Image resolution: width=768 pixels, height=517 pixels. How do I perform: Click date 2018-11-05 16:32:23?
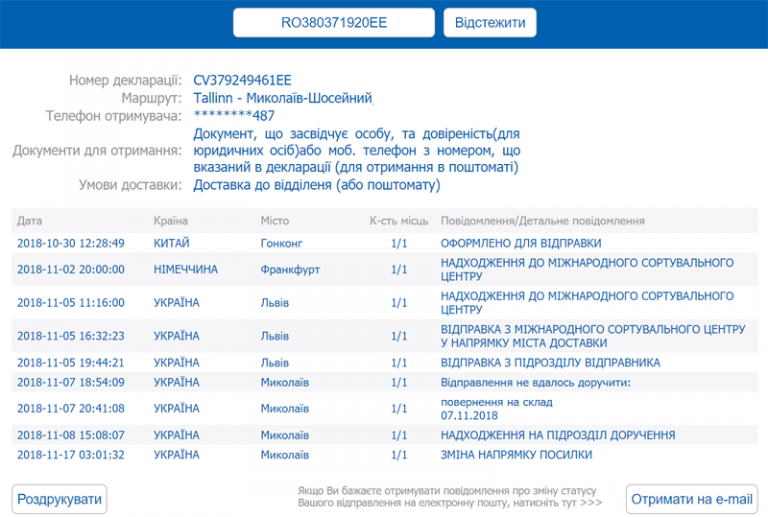(x=71, y=336)
